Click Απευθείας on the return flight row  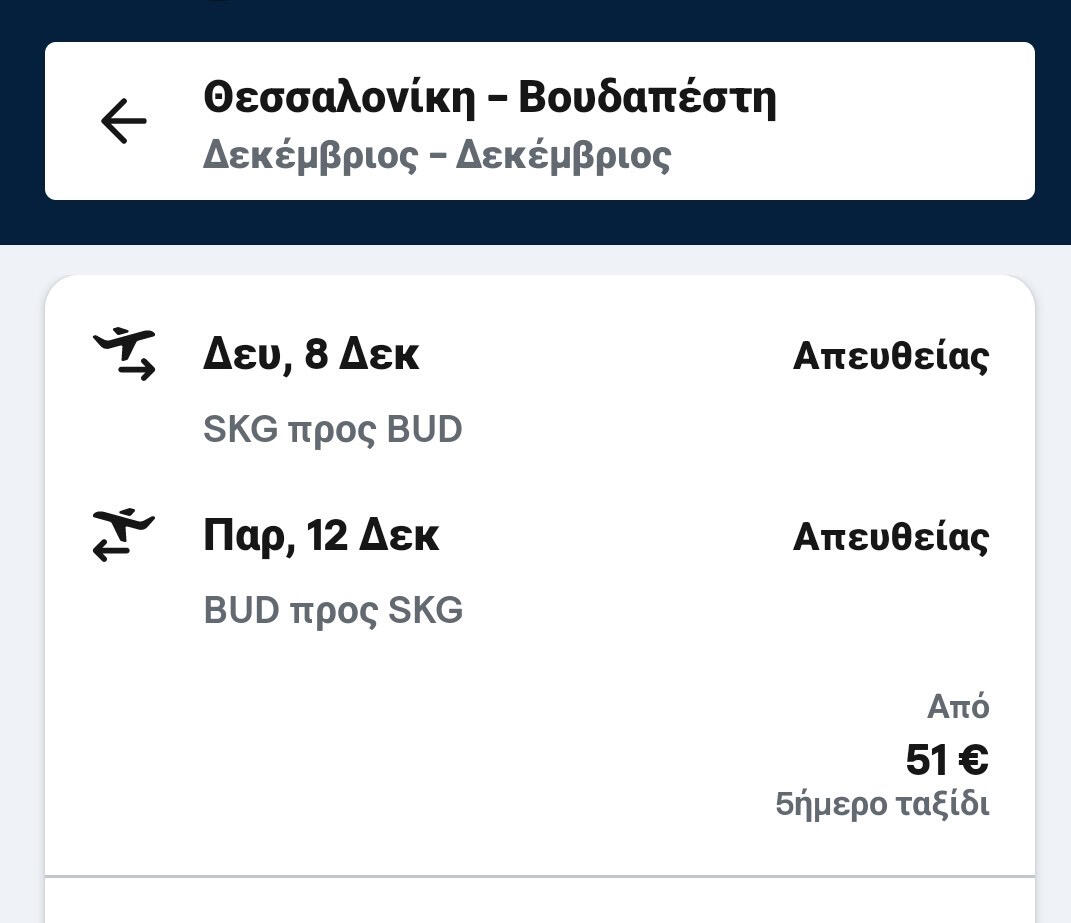coord(890,537)
